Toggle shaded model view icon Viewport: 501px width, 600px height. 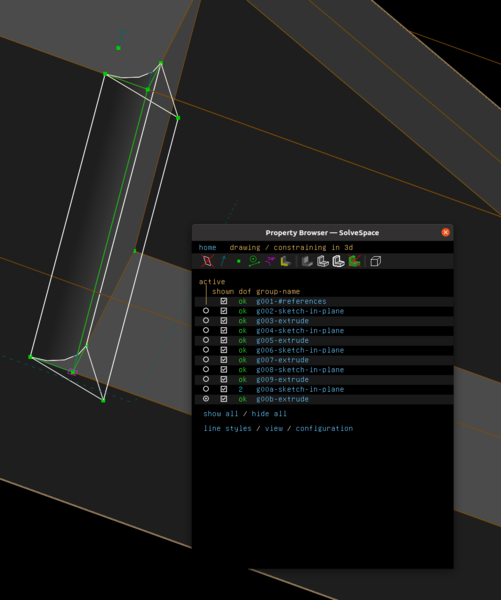[x=307, y=261]
